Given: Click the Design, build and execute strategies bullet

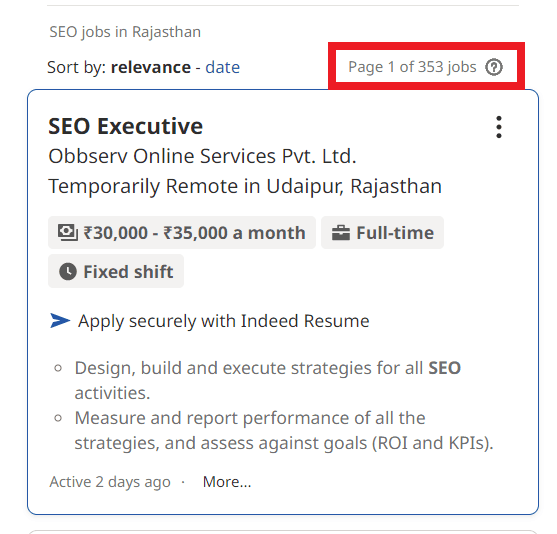Looking at the screenshot, I should [x=267, y=380].
